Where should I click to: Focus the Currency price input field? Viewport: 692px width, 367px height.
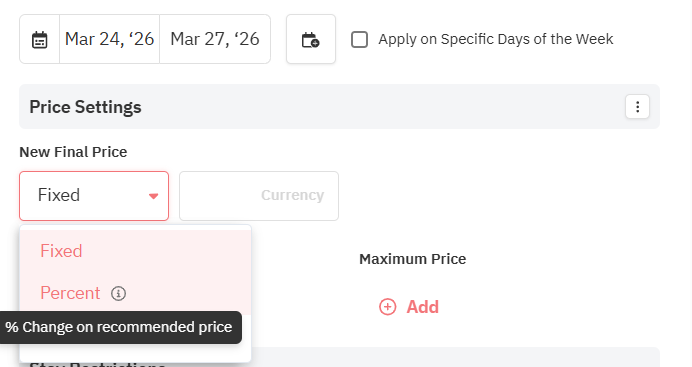pos(259,196)
